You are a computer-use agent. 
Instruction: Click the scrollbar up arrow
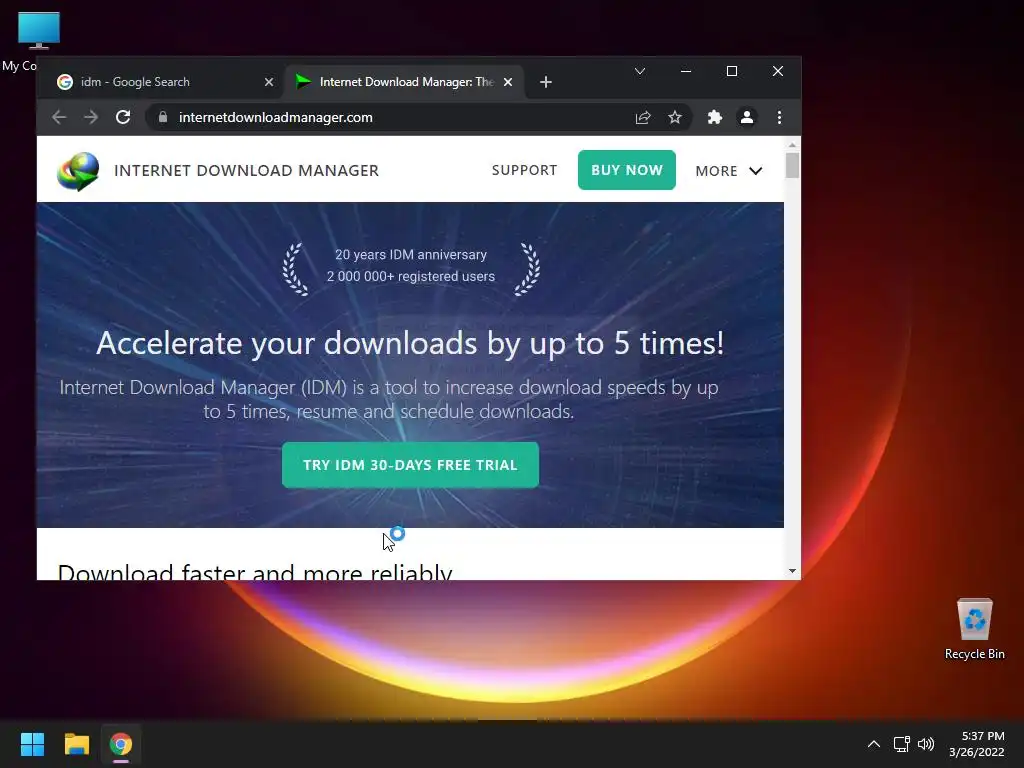[x=792, y=144]
